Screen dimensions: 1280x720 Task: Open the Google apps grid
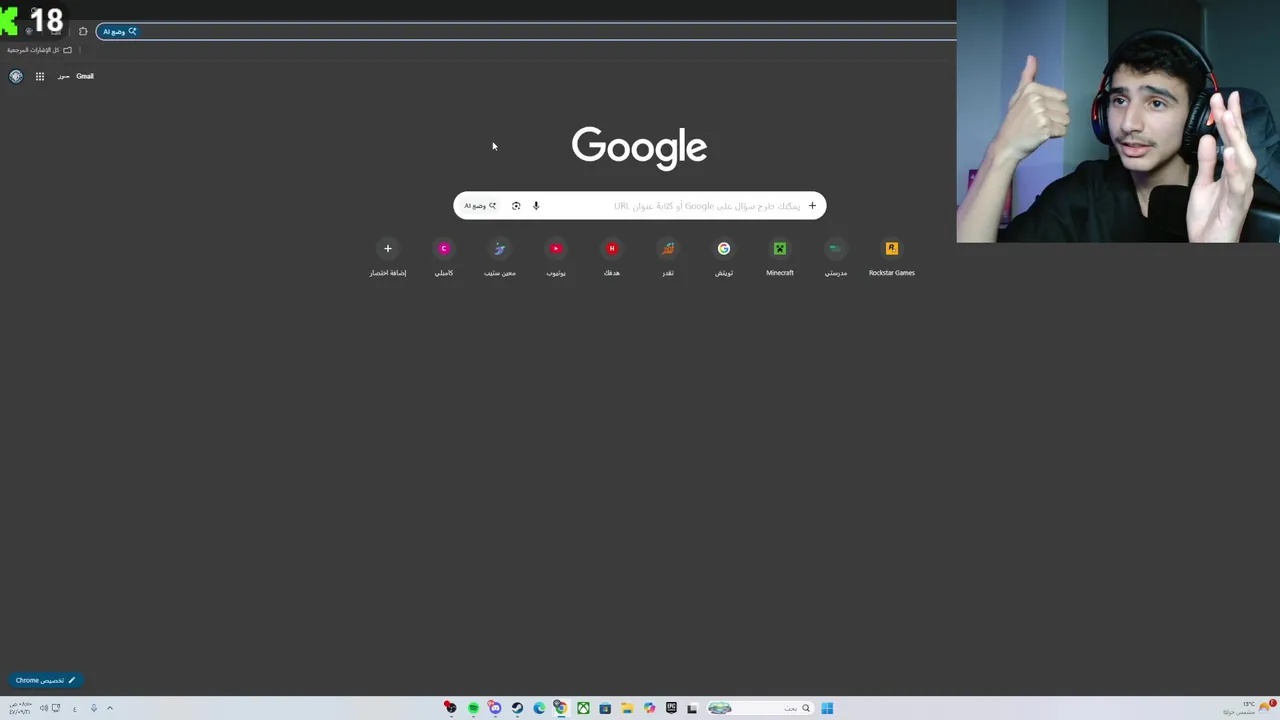point(40,76)
